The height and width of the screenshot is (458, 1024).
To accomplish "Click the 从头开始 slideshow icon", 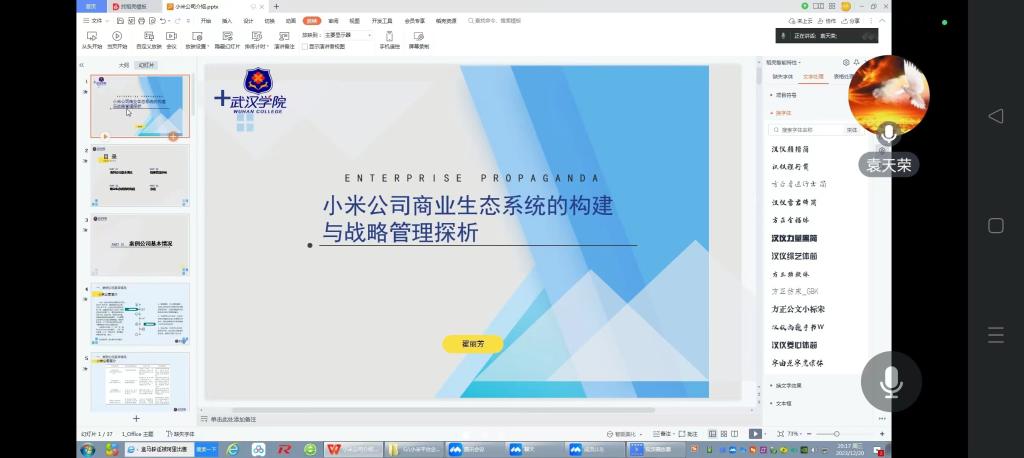I will (90, 37).
